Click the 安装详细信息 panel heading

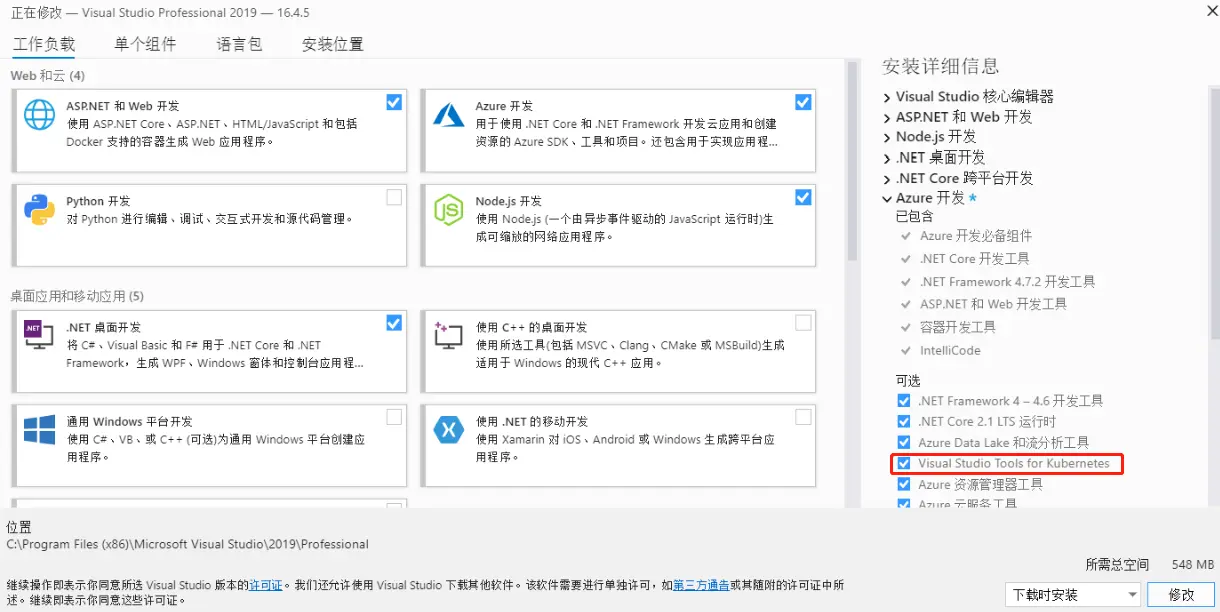click(x=940, y=66)
